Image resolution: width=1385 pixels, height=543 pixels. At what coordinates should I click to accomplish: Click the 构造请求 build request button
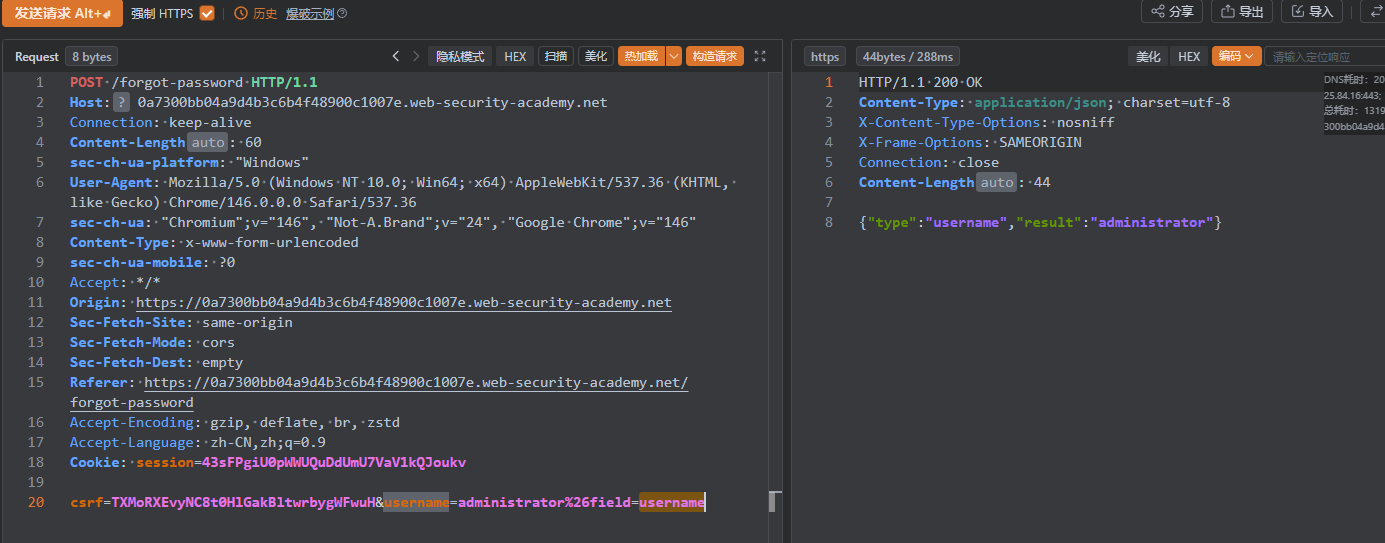[715, 57]
